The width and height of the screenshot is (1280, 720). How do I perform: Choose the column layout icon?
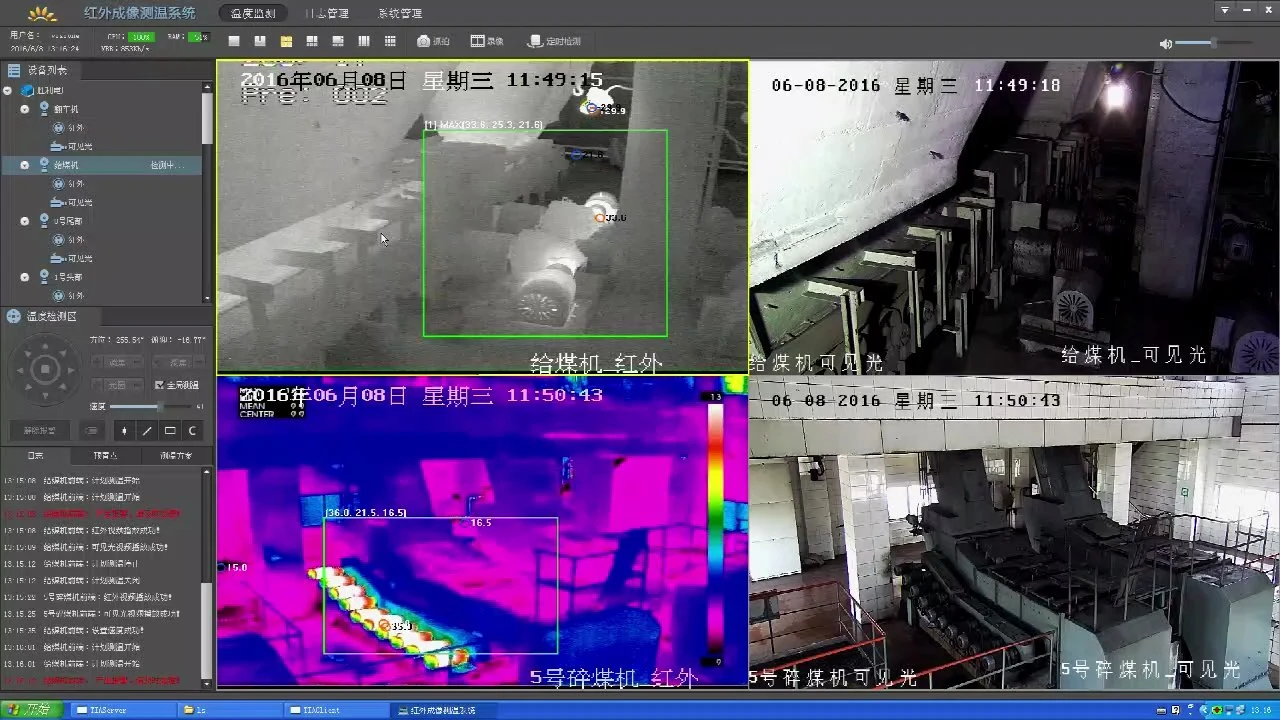[x=363, y=41]
